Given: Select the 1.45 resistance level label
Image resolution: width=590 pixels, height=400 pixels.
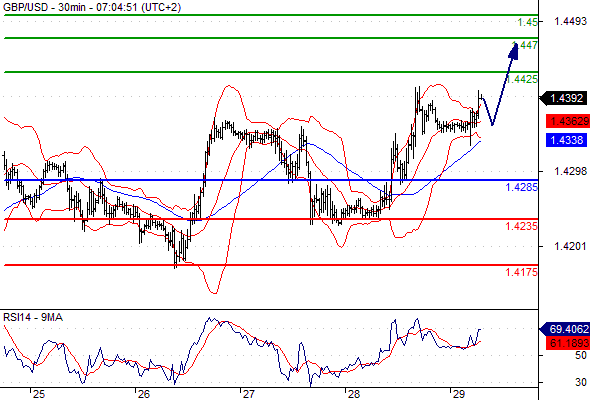Looking at the screenshot, I should pos(528,22).
